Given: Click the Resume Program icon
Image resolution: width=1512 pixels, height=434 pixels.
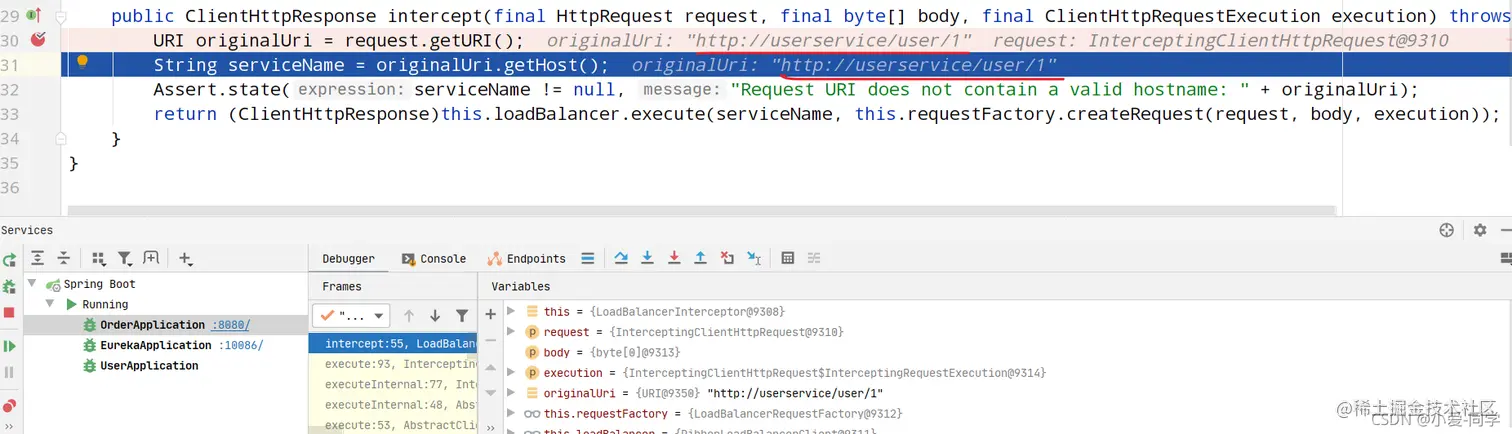Looking at the screenshot, I should pos(9,346).
